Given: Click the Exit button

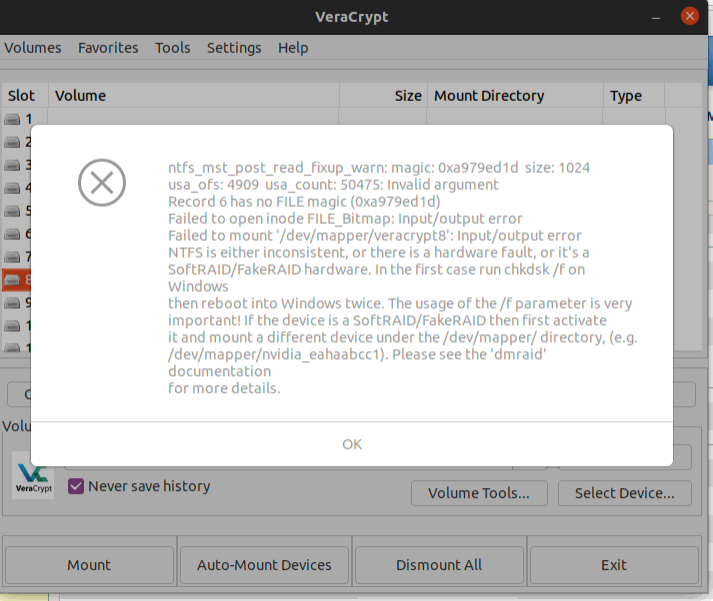Looking at the screenshot, I should pos(614,565).
